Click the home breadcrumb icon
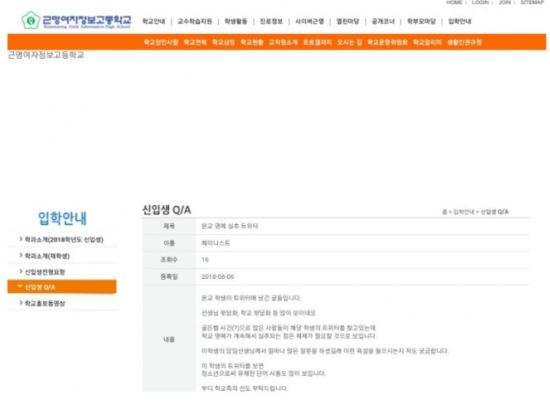The width and height of the screenshot is (550, 414). (444, 212)
